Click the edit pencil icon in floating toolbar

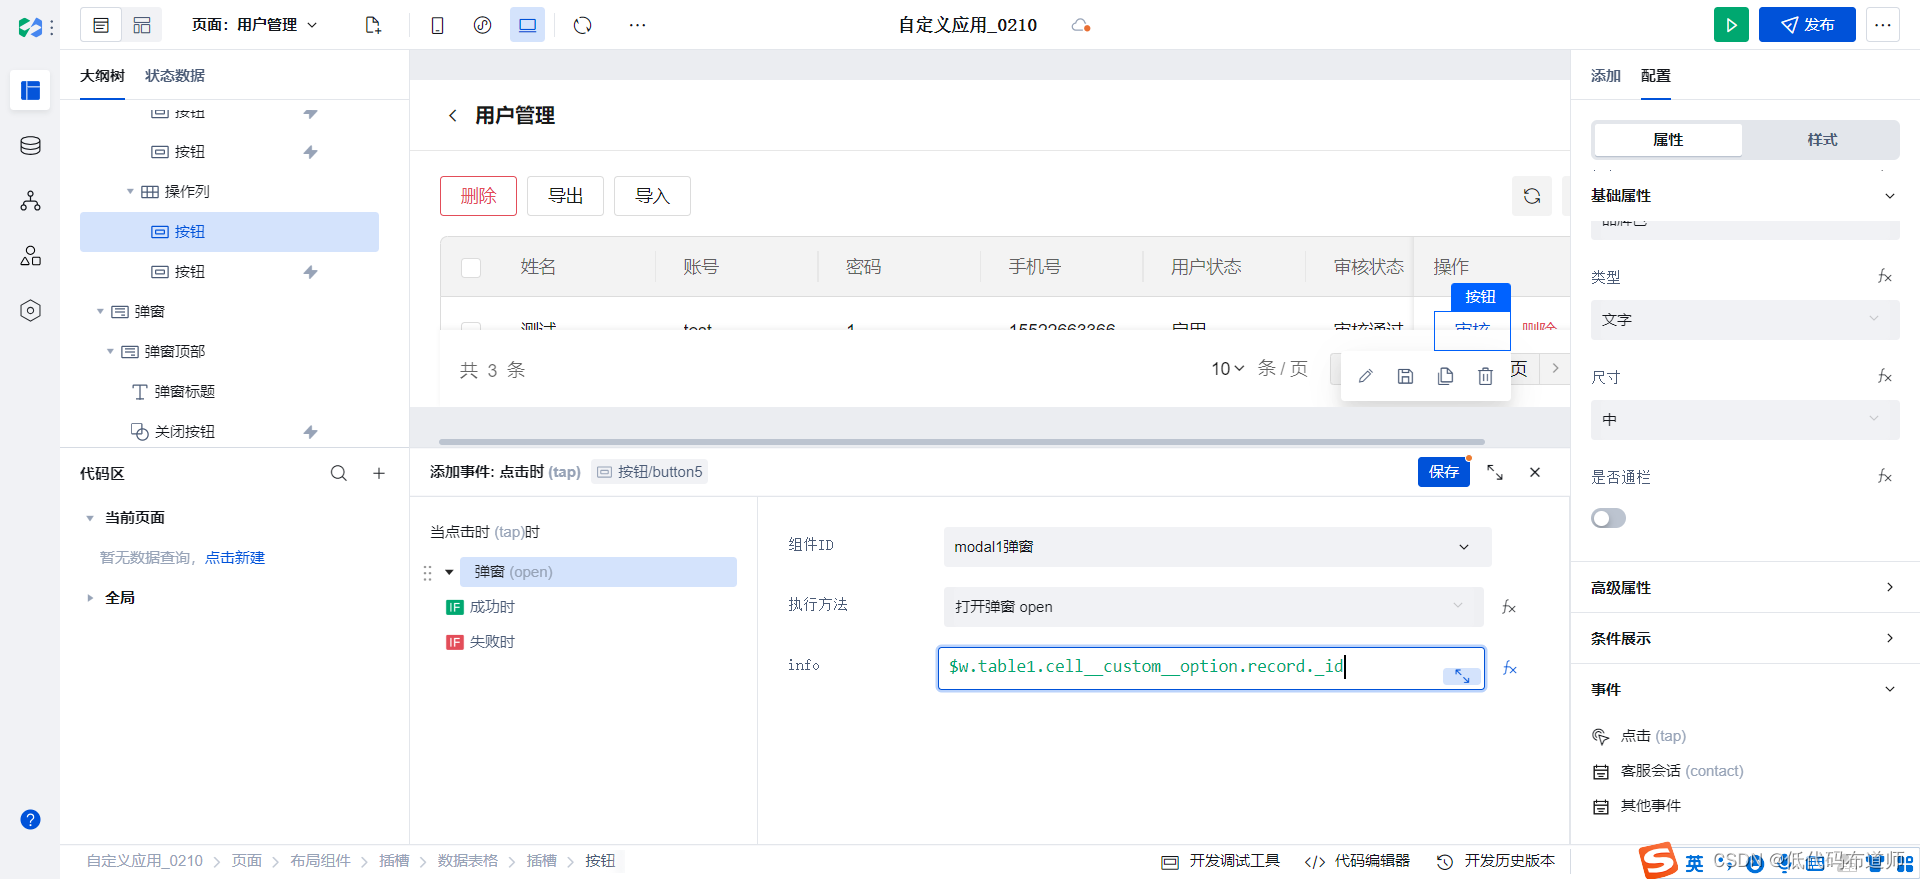(x=1365, y=376)
